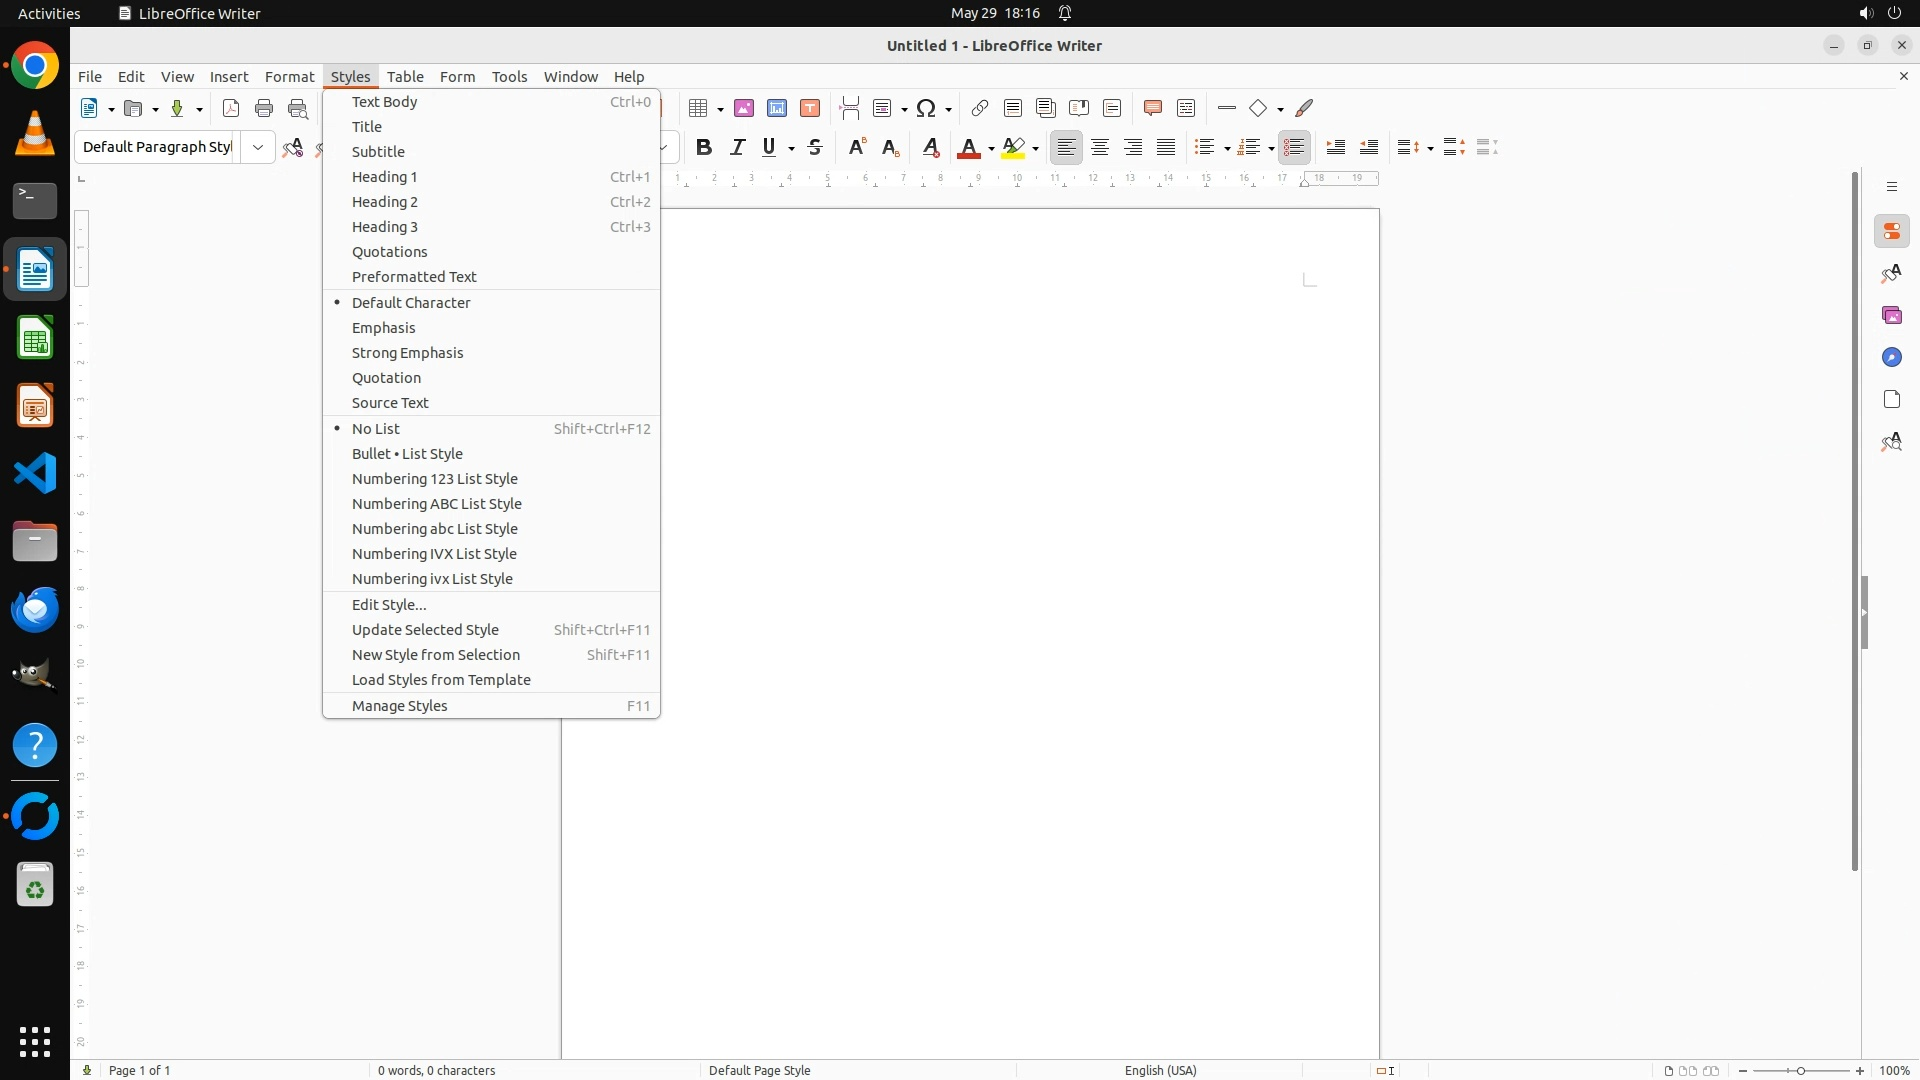Click the Strikethrough formatting icon
This screenshot has height=1080, width=1920.
(815, 147)
